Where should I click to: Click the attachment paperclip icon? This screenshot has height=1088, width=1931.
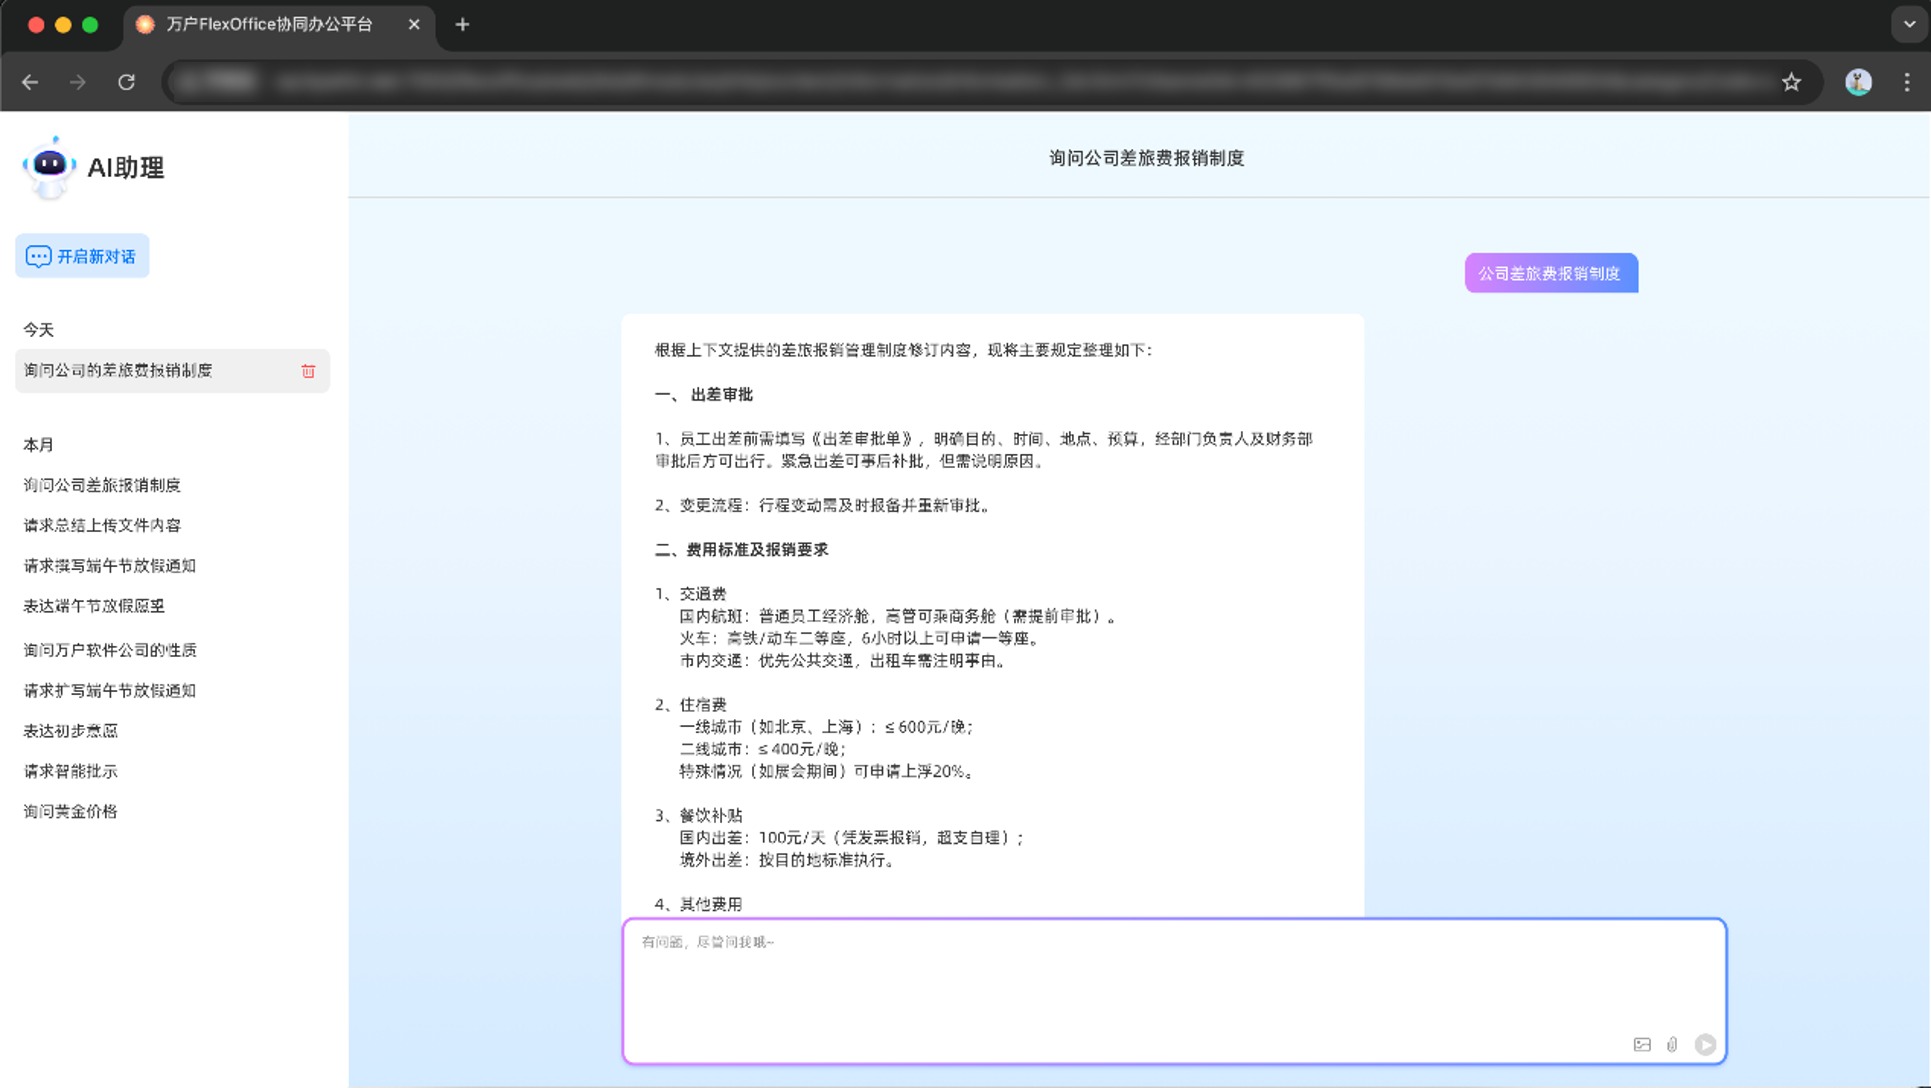(1672, 1044)
